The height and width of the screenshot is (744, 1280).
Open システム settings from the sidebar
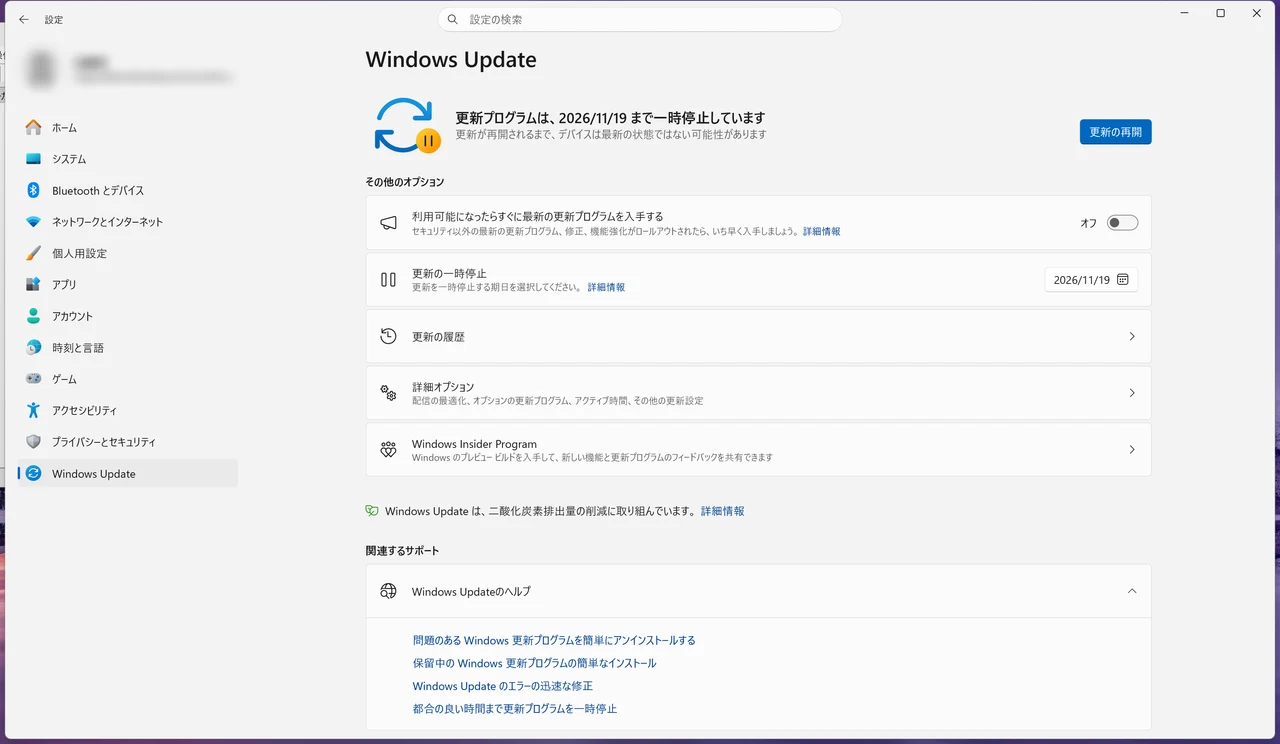(x=128, y=159)
